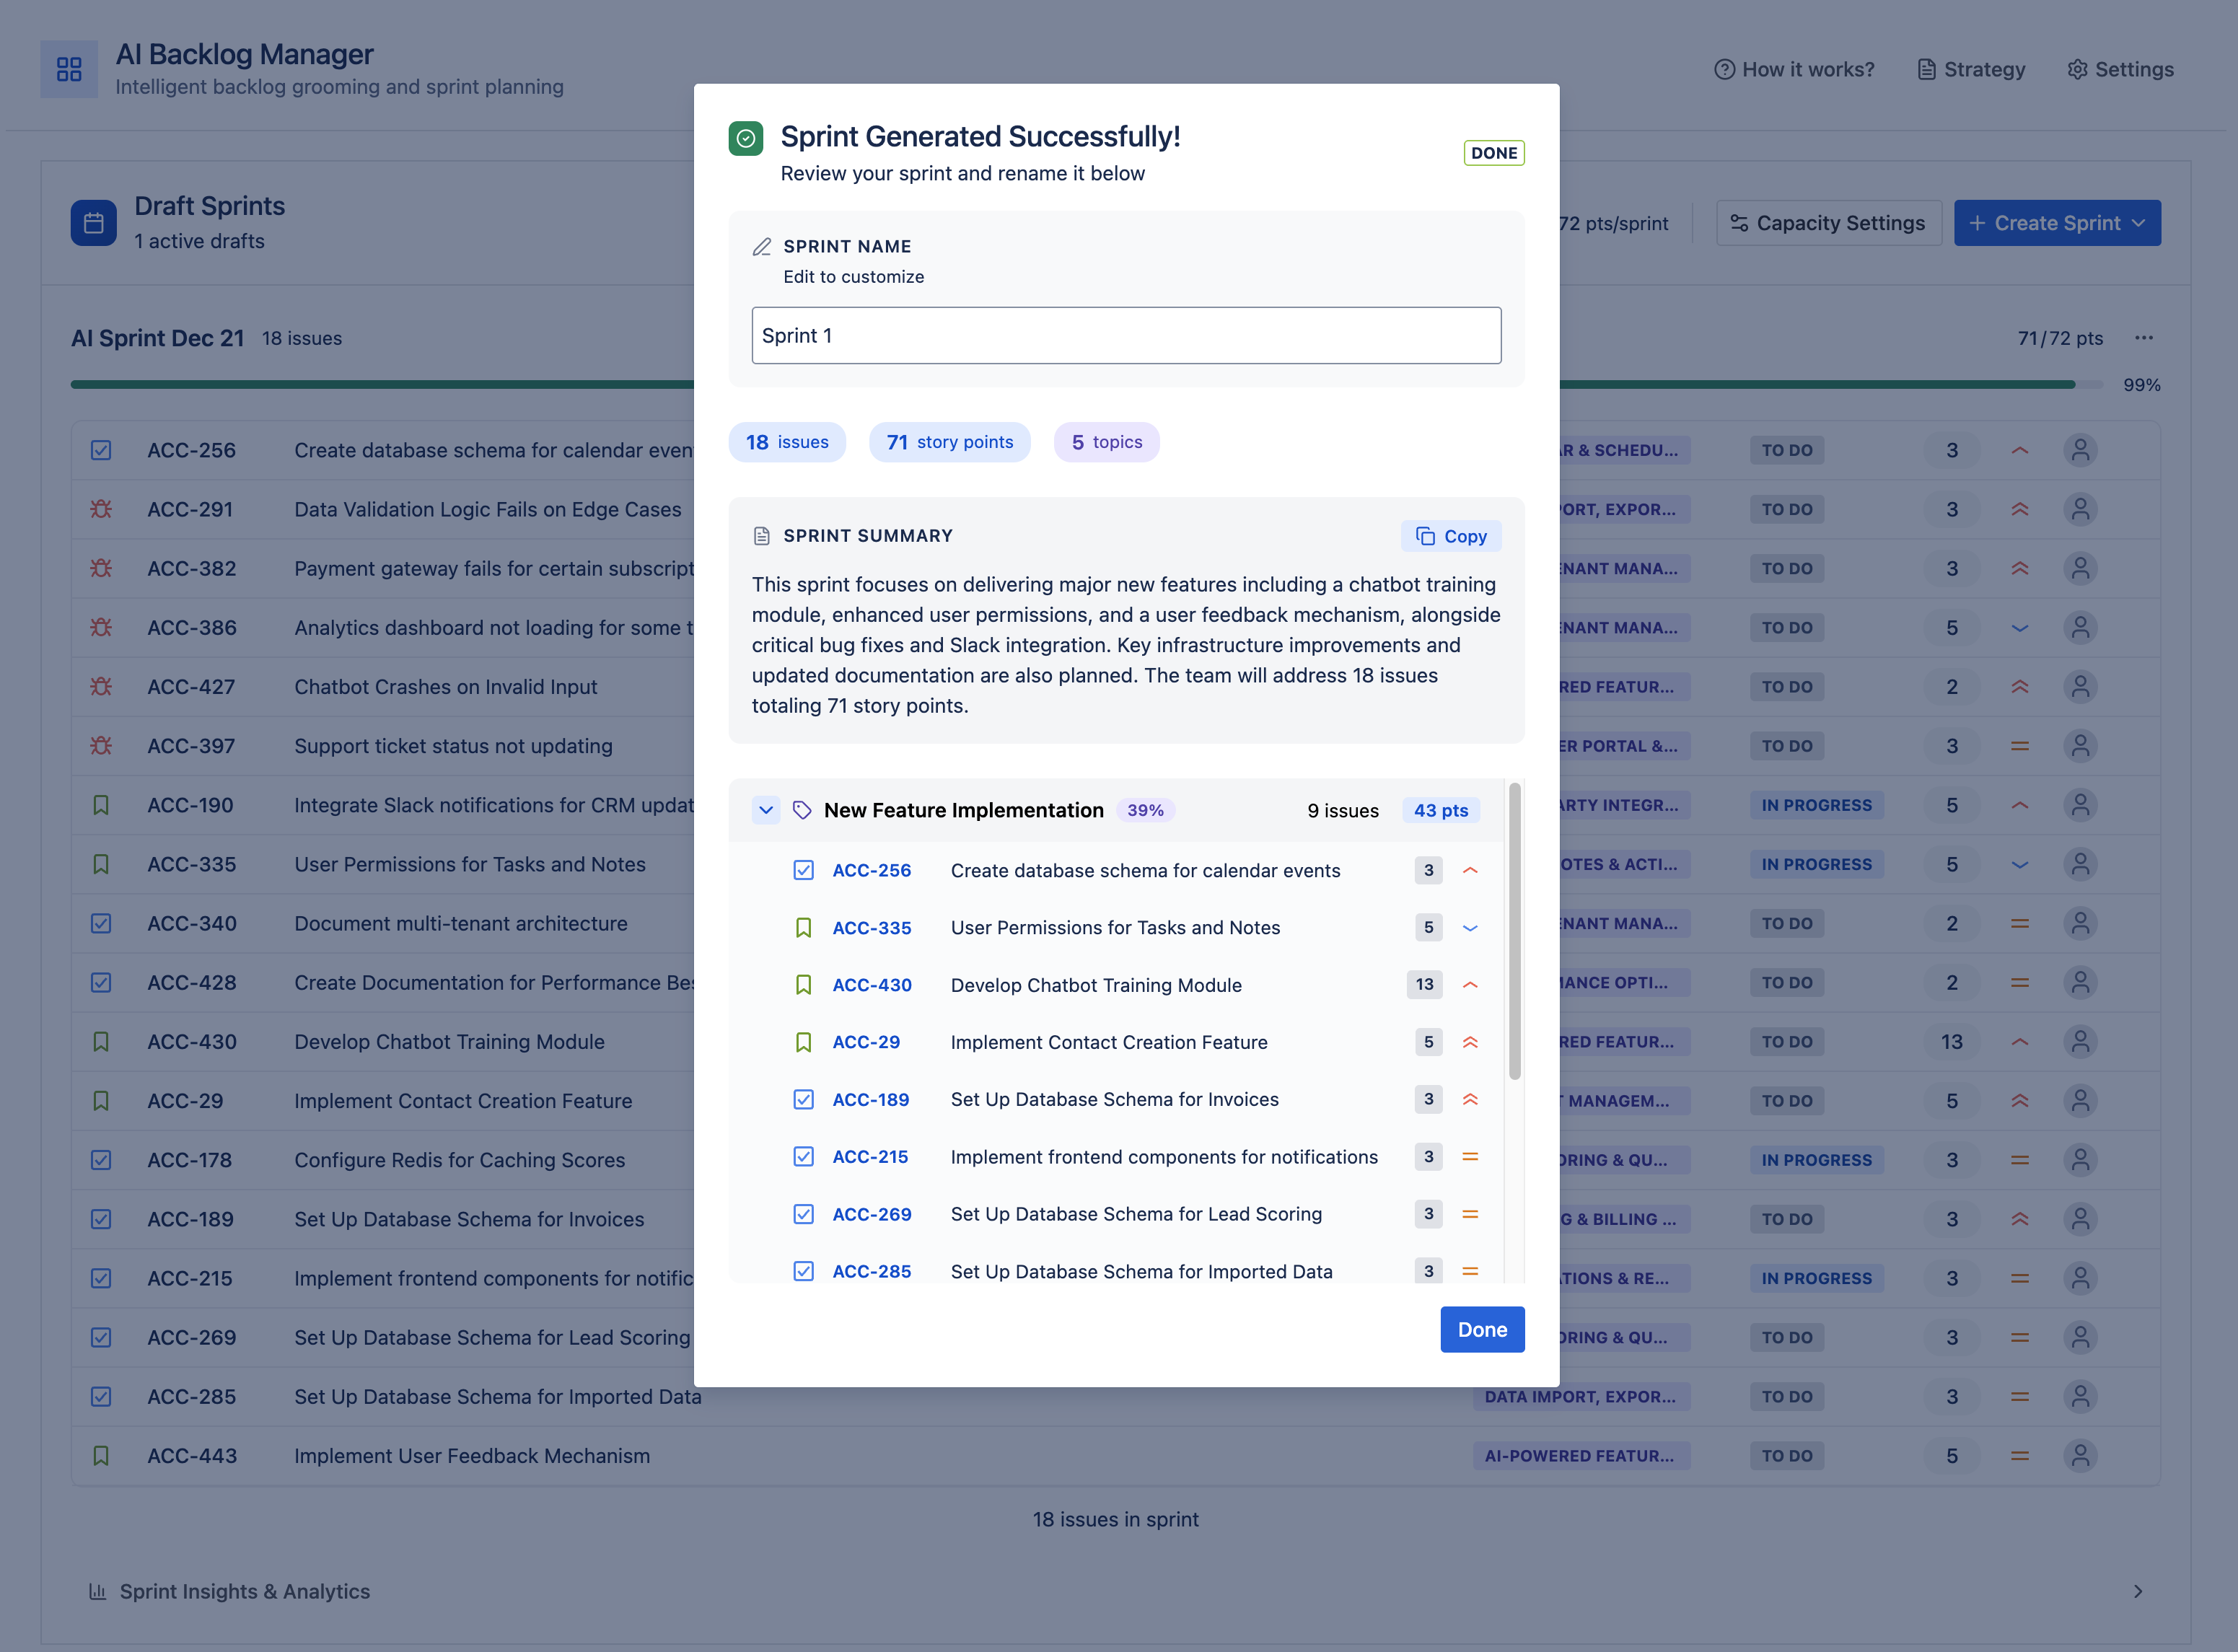Click the tag icon beside New Feature Implementation
Screen dimensions: 2238x1652
[802, 810]
